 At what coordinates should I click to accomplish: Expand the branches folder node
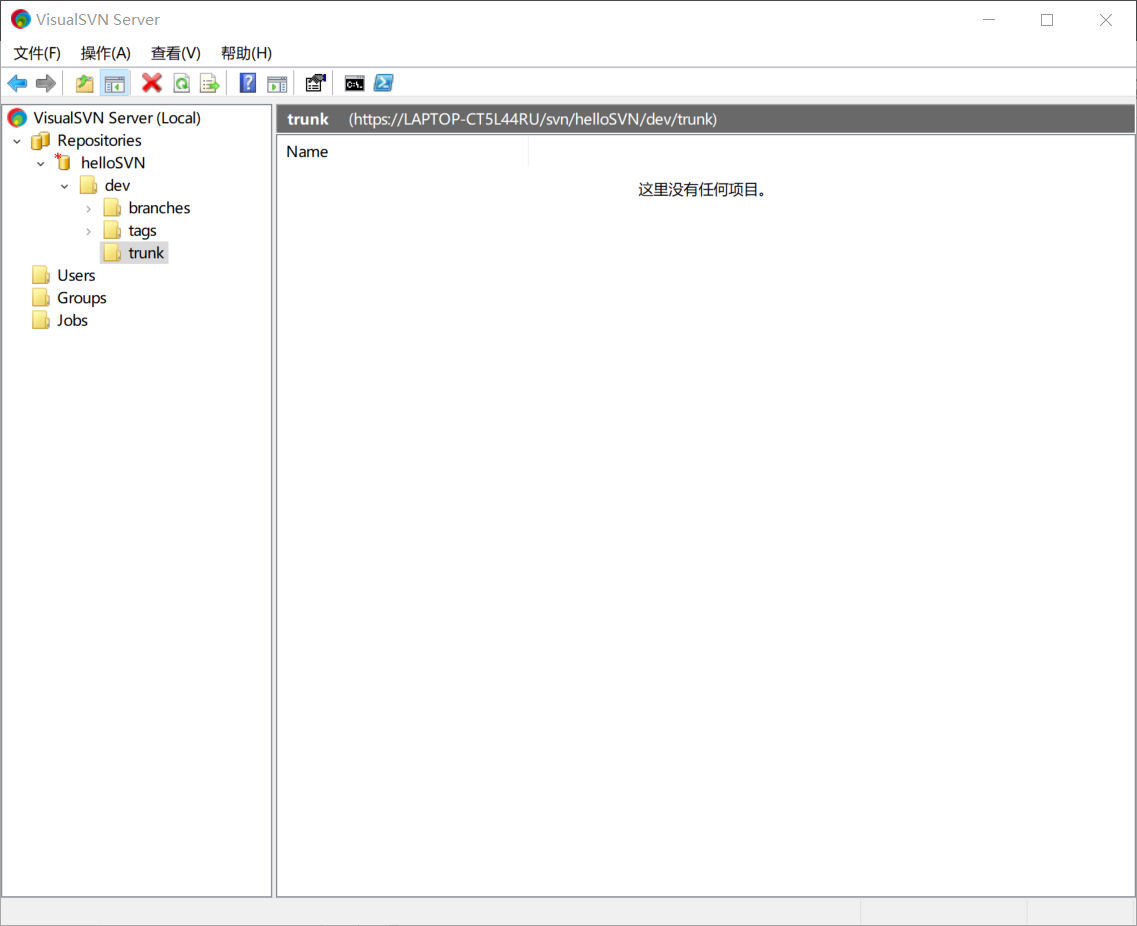click(88, 209)
